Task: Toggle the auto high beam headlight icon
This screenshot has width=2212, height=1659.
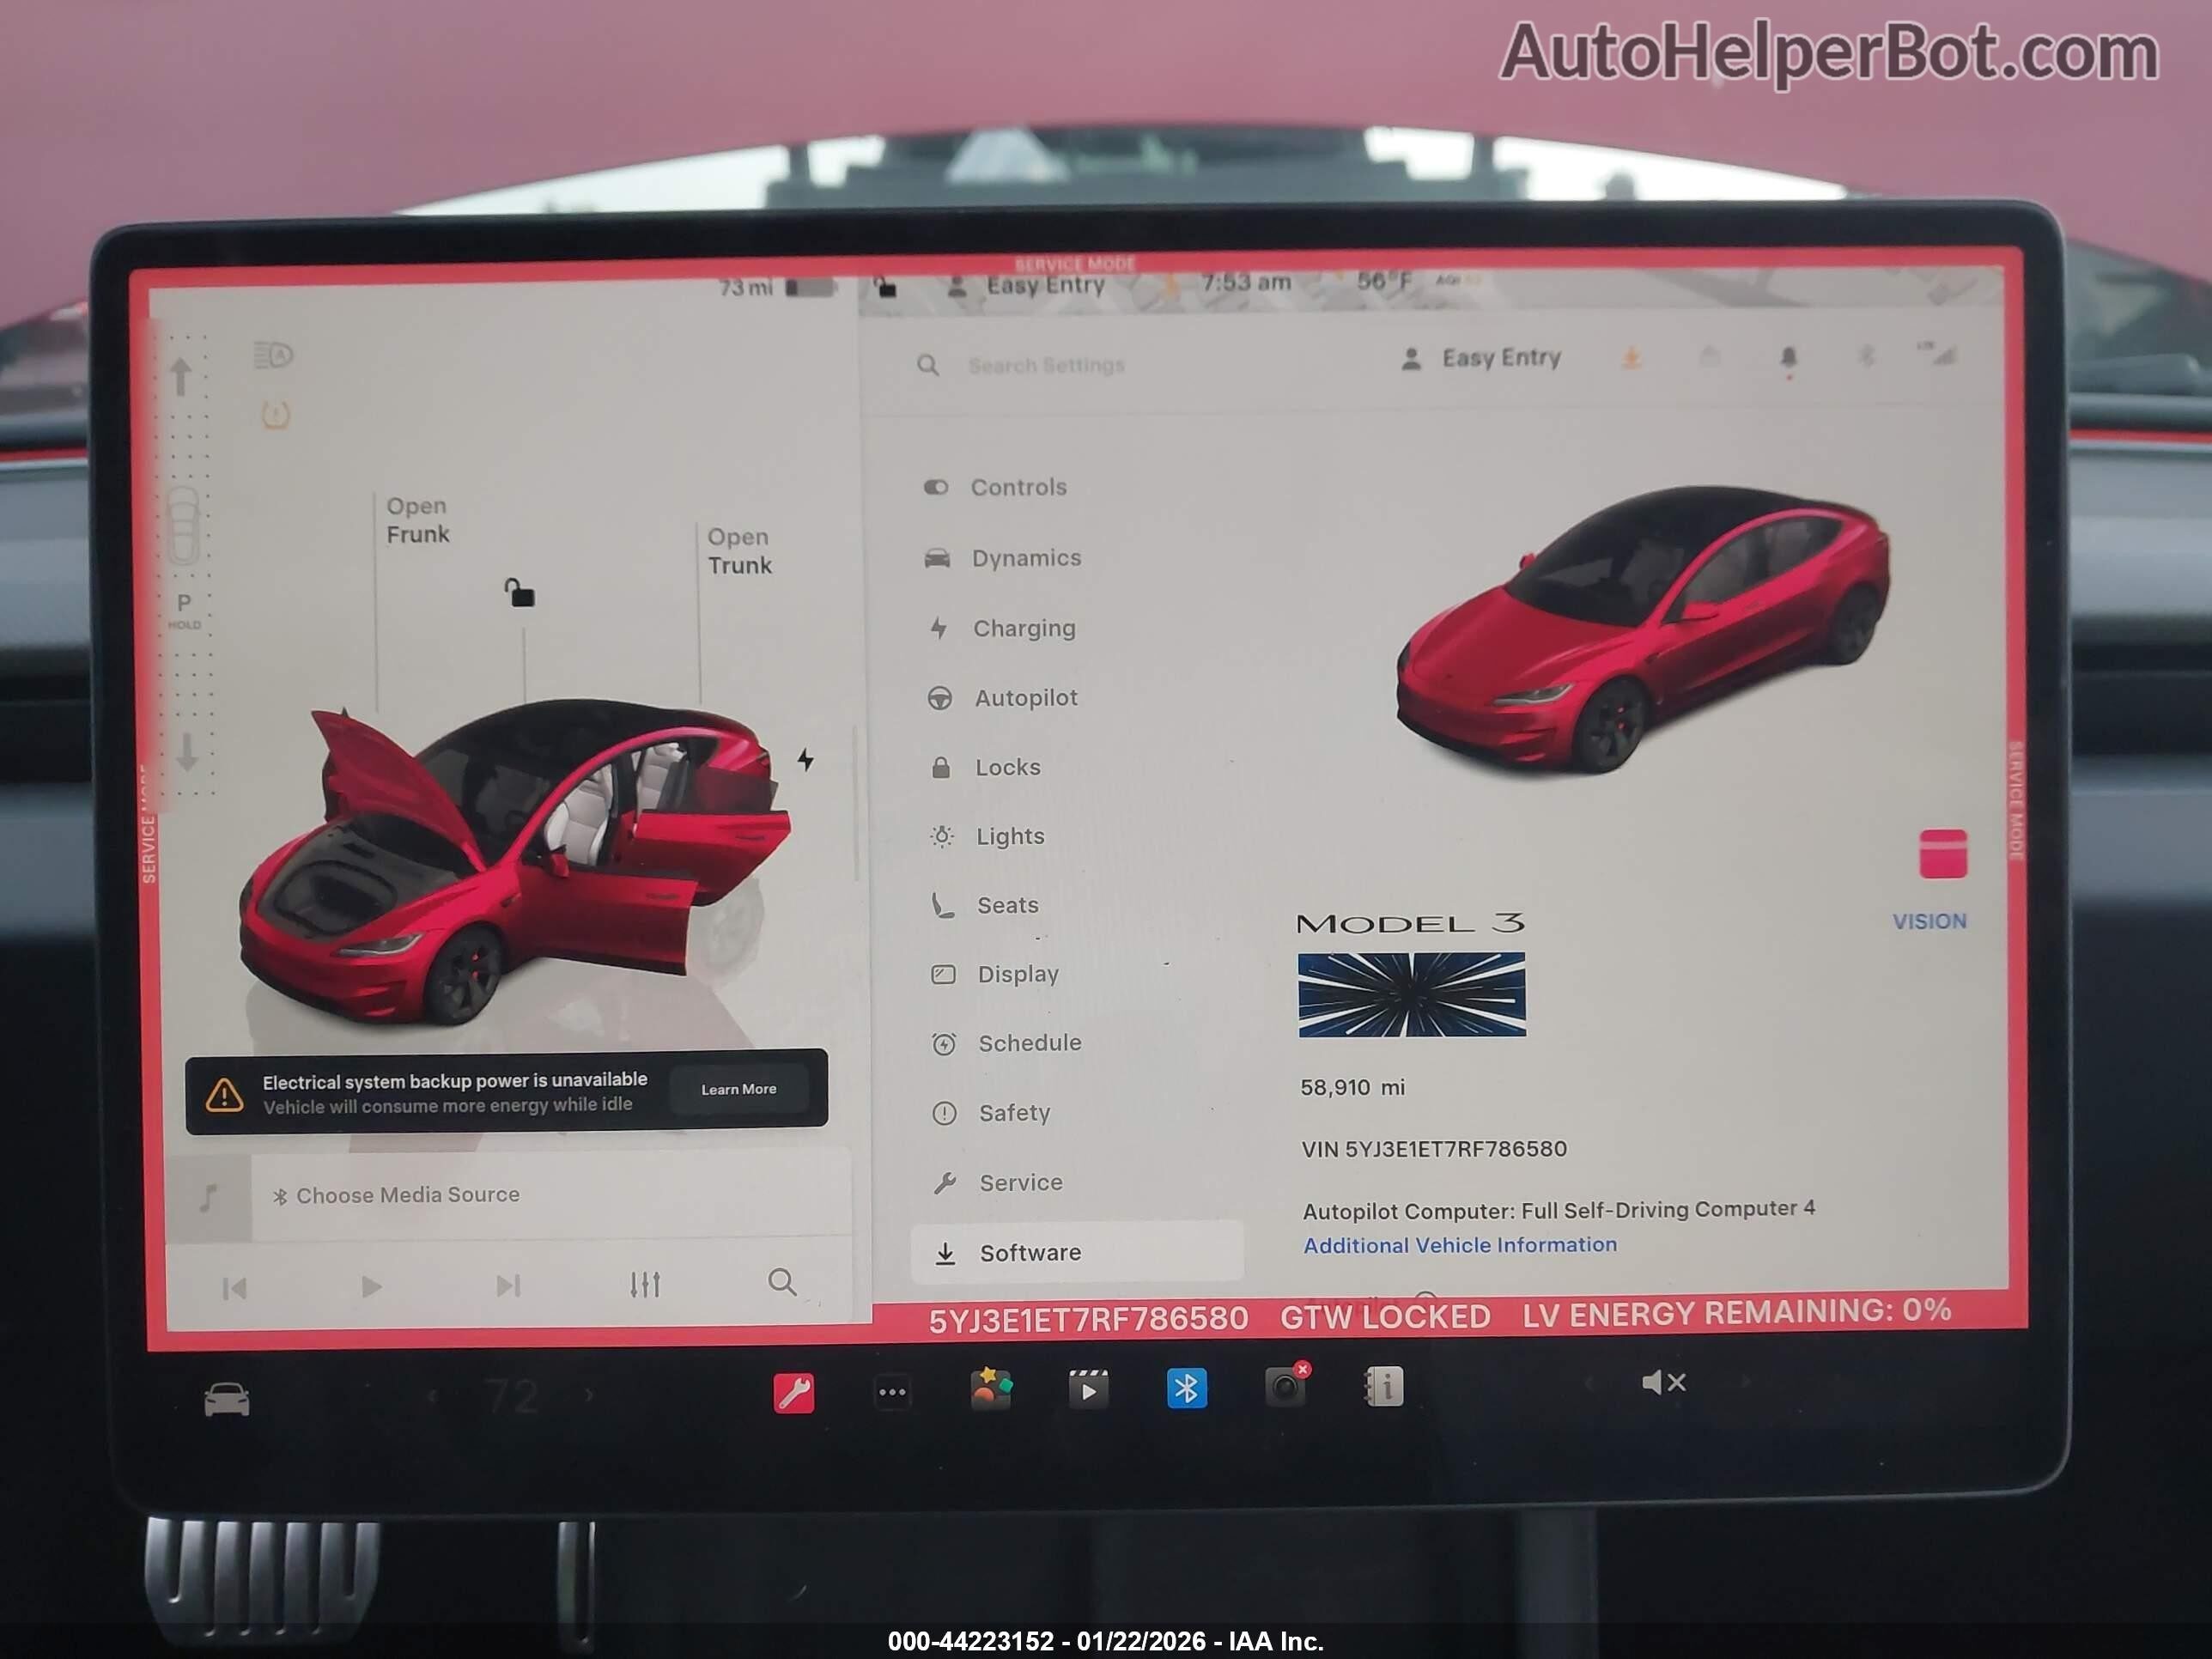Action: pyautogui.click(x=272, y=355)
